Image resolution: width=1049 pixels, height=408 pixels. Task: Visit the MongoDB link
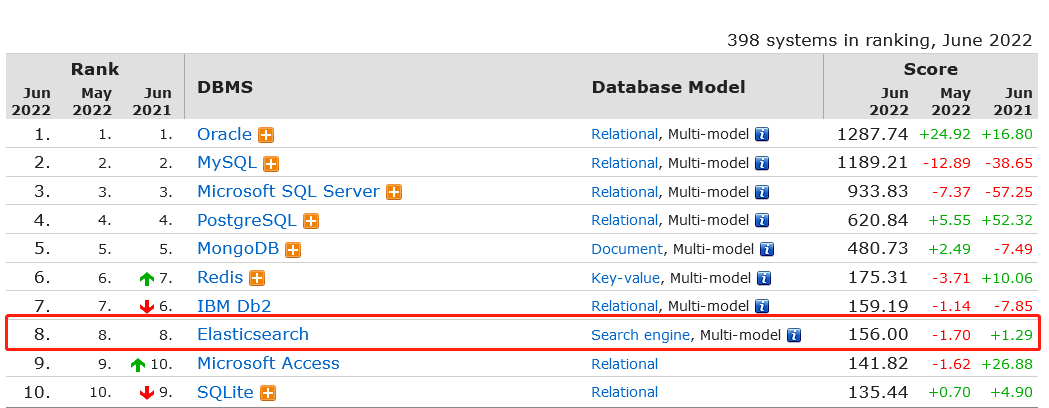click(238, 249)
